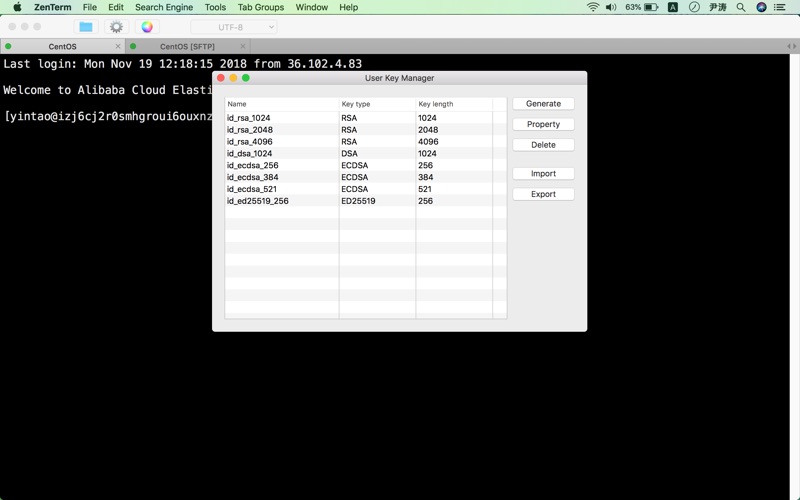
Task: Open the Edit menu
Action: point(116,7)
